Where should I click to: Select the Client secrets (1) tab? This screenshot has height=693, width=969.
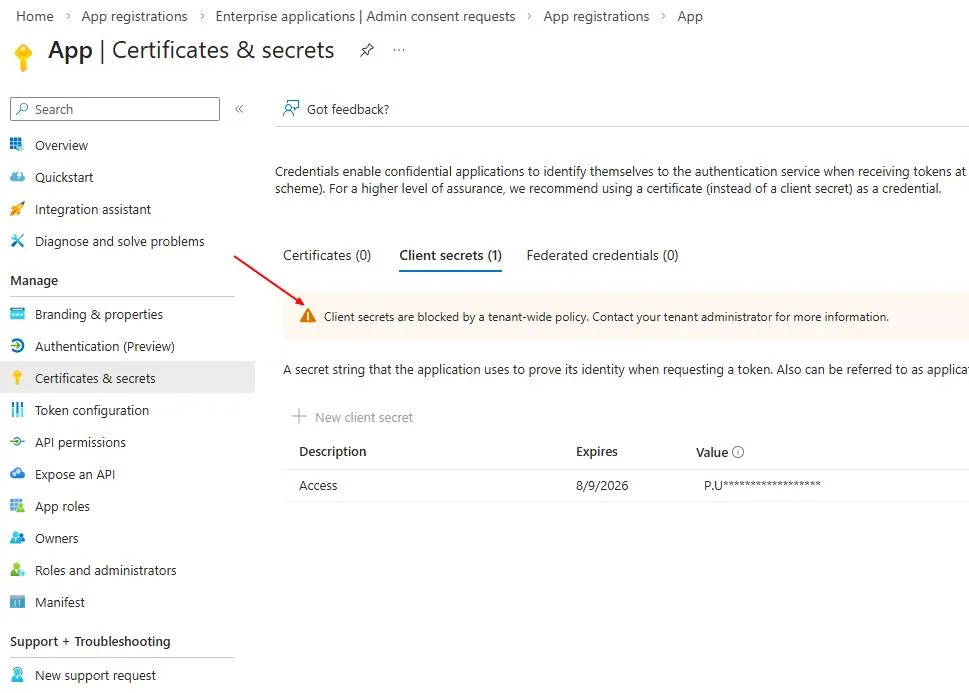click(451, 255)
